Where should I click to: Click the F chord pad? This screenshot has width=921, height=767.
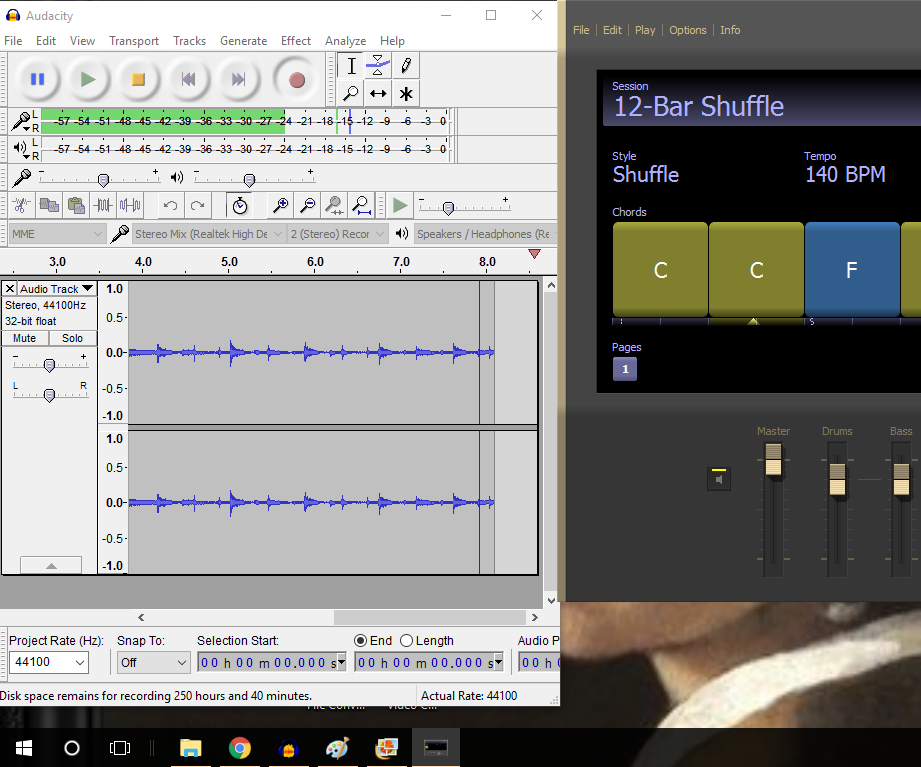(x=852, y=270)
